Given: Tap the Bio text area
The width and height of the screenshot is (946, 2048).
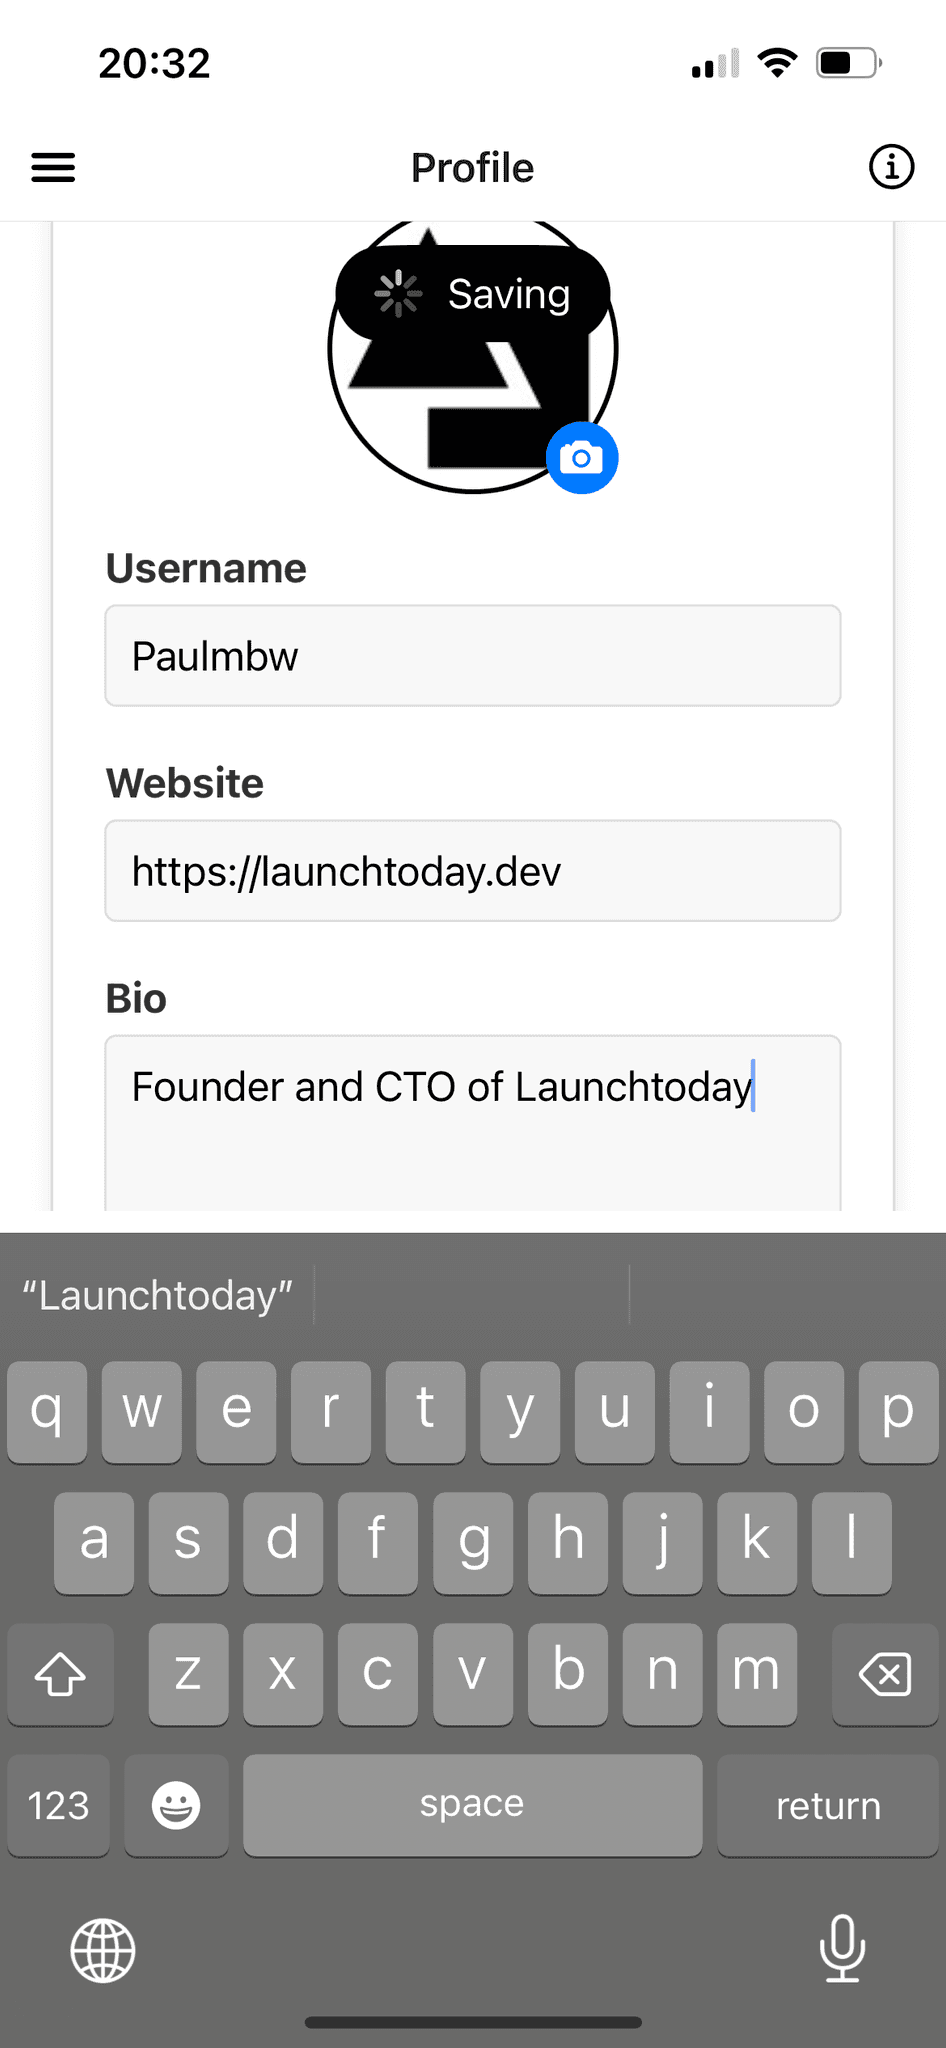Looking at the screenshot, I should pos(471,1110).
